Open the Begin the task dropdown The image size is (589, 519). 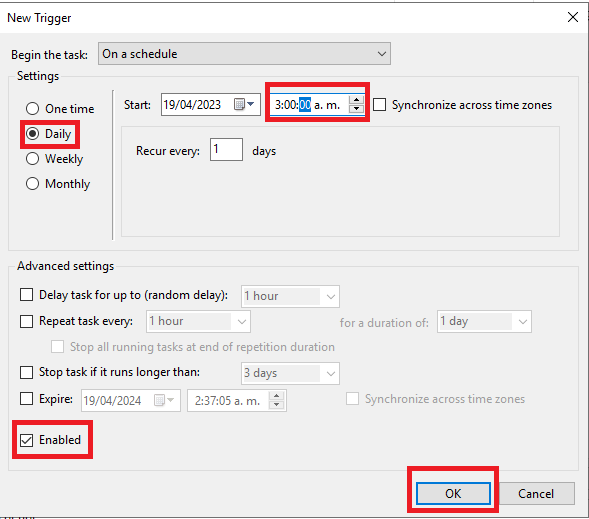pyautogui.click(x=244, y=54)
